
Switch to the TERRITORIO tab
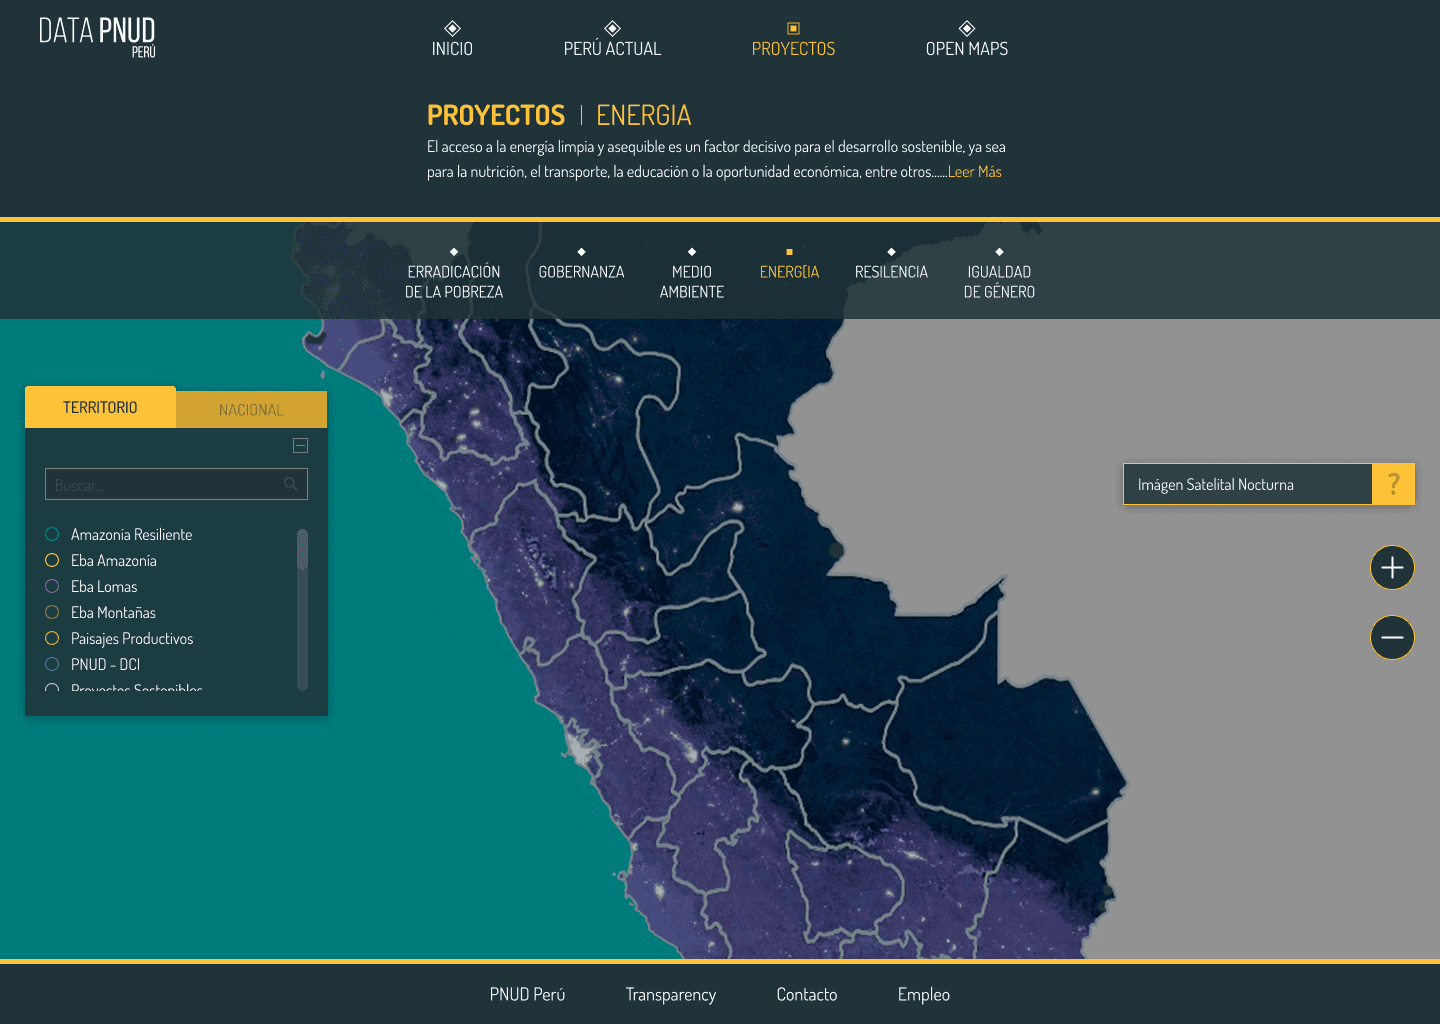tap(100, 407)
